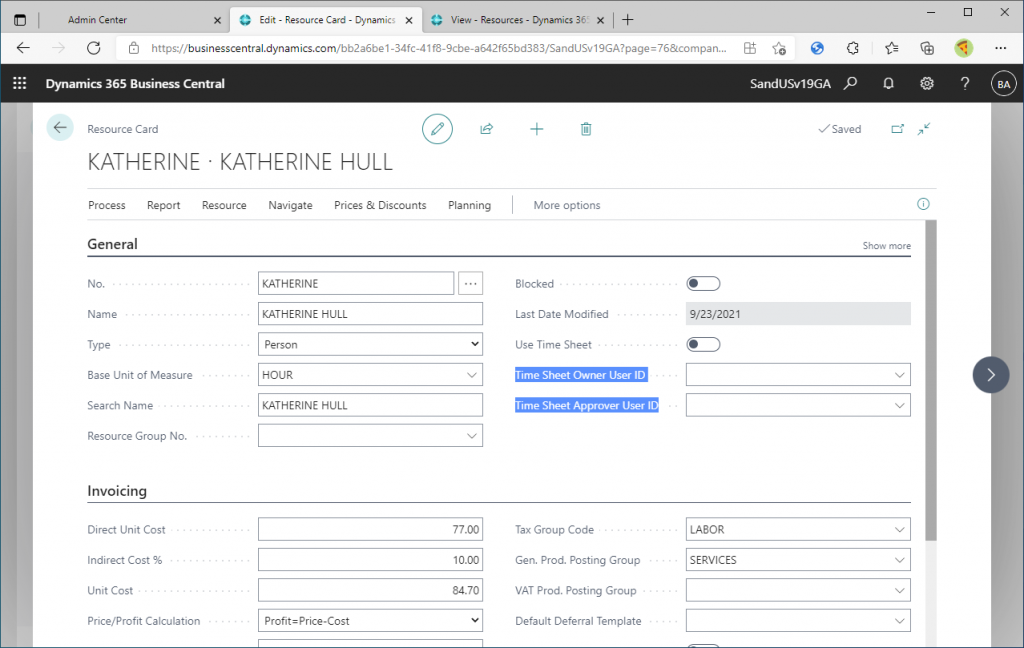Open the app launcher waffle icon
This screenshot has height=648, width=1024.
point(20,84)
